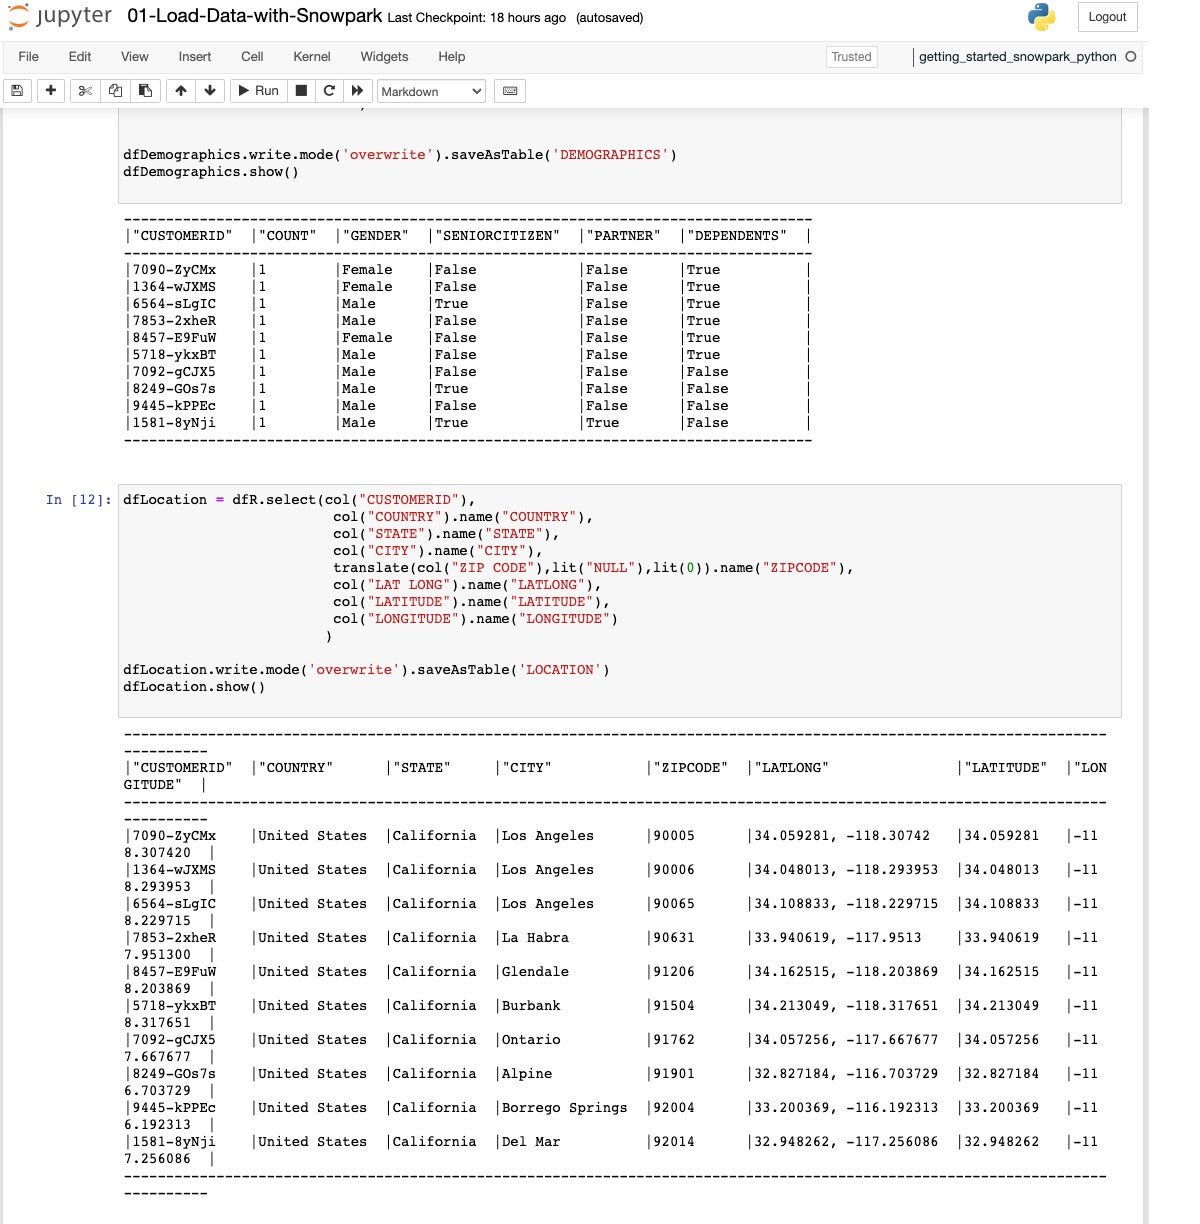
Task: Copy selected cells icon
Action: pos(115,91)
